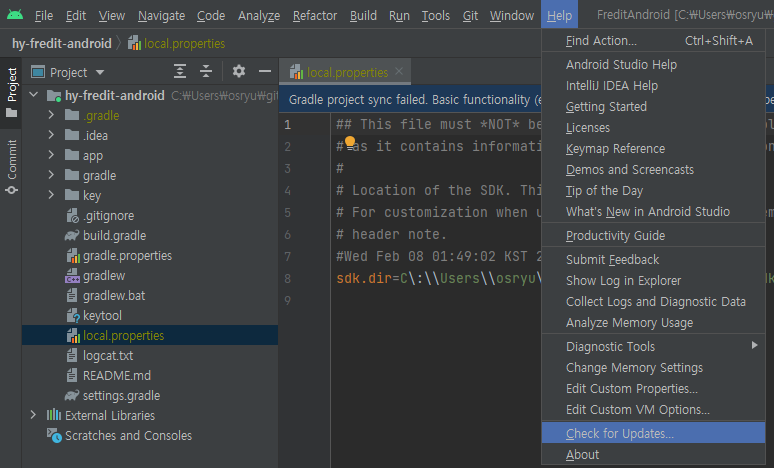Open the Window menu
774x468 pixels.
pos(512,16)
